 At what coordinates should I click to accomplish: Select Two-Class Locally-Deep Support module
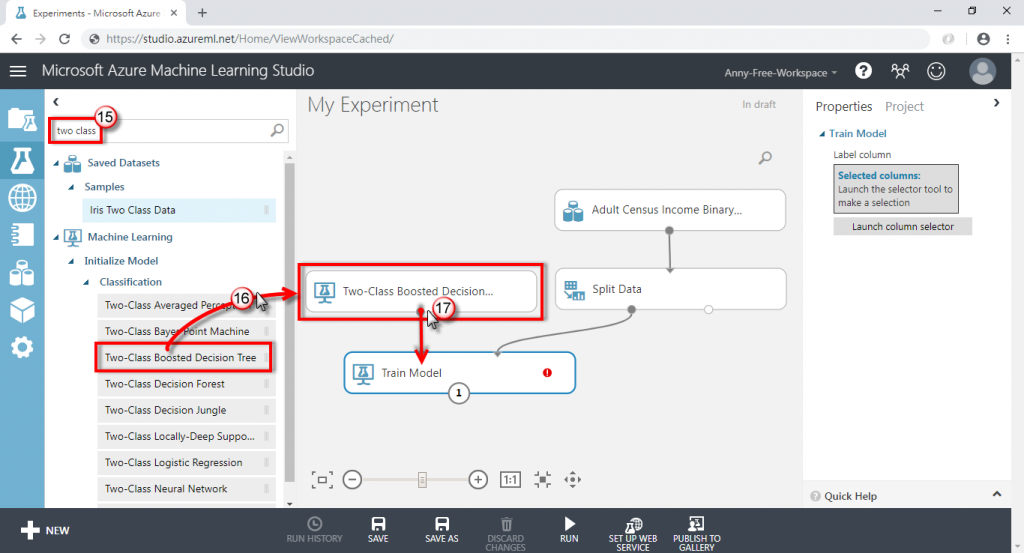[x=186, y=436]
